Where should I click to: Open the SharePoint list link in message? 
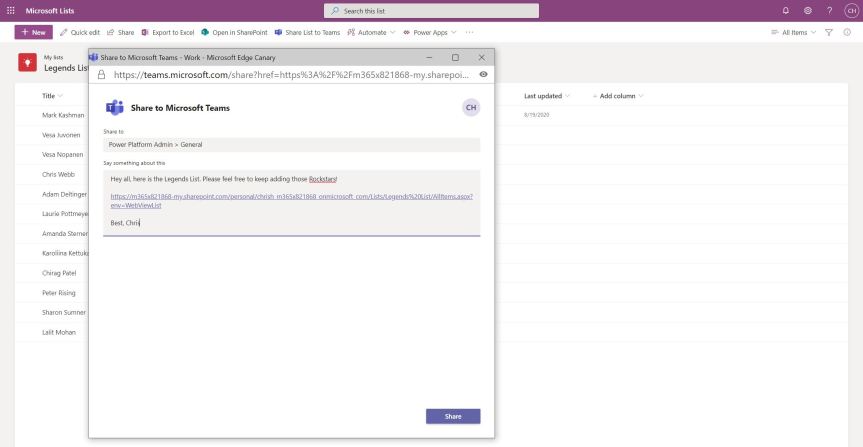292,200
